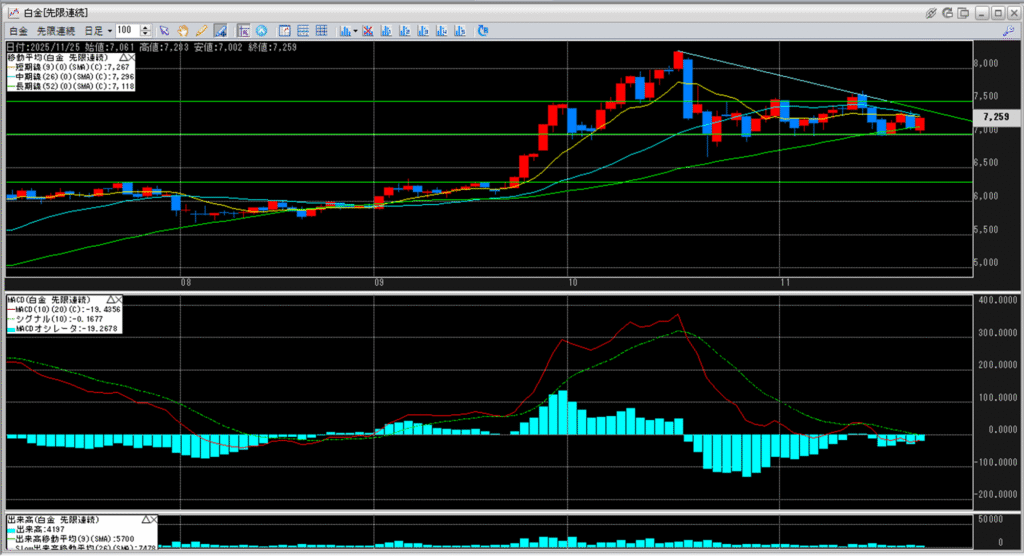Click the 白金 symbol selector
This screenshot has width=1024, height=556.
coord(18,31)
